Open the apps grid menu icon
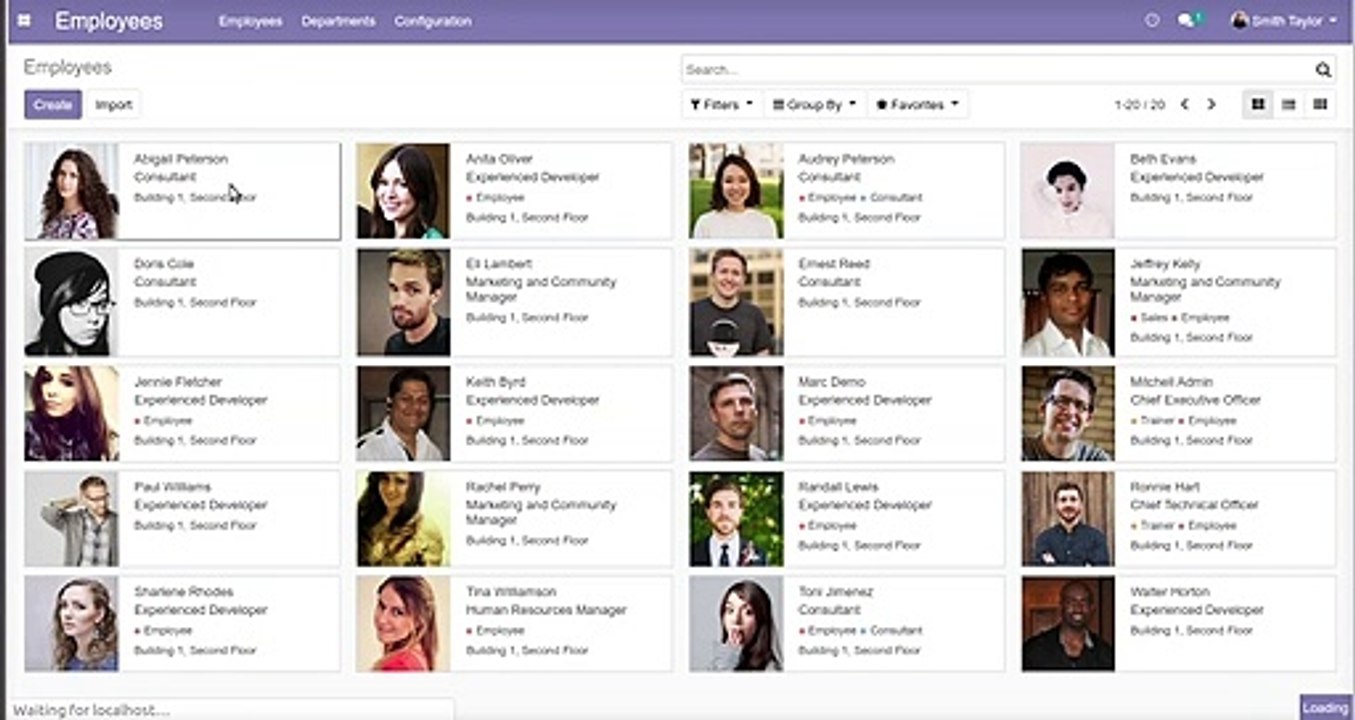Screen dimensions: 1355x720 click(24, 20)
